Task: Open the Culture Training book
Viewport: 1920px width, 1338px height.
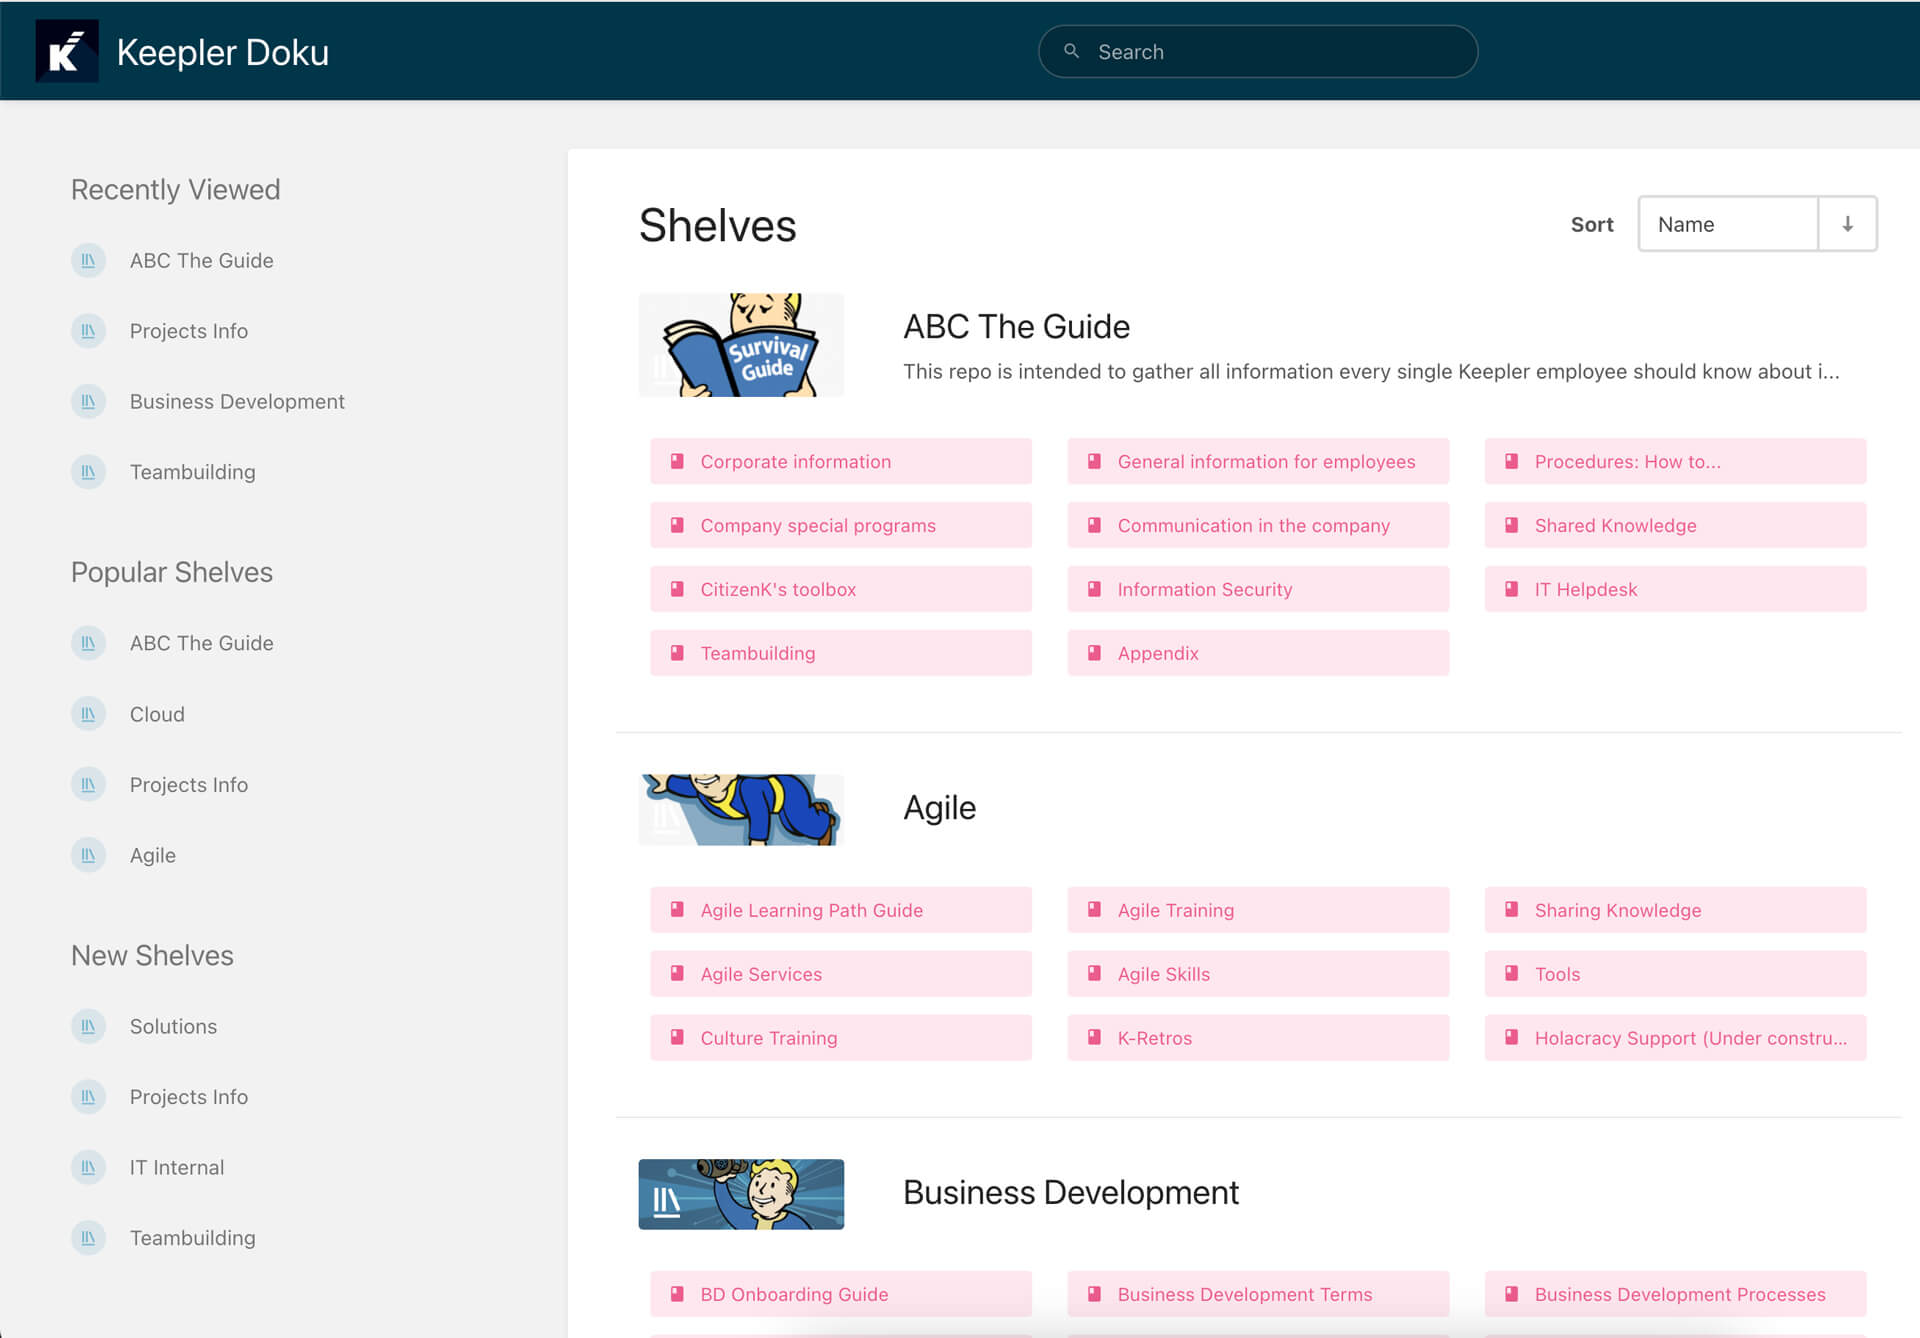Action: [841, 1038]
